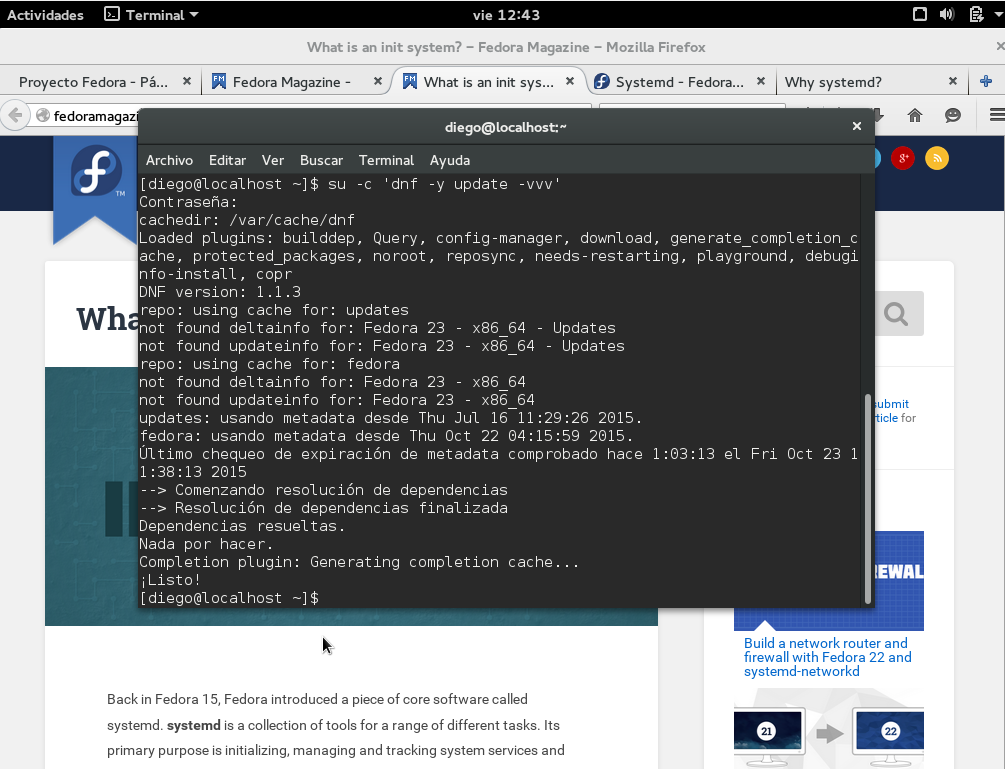Open a new Firefox tab with plus icon
The height and width of the screenshot is (769, 1005).
pos(986,81)
